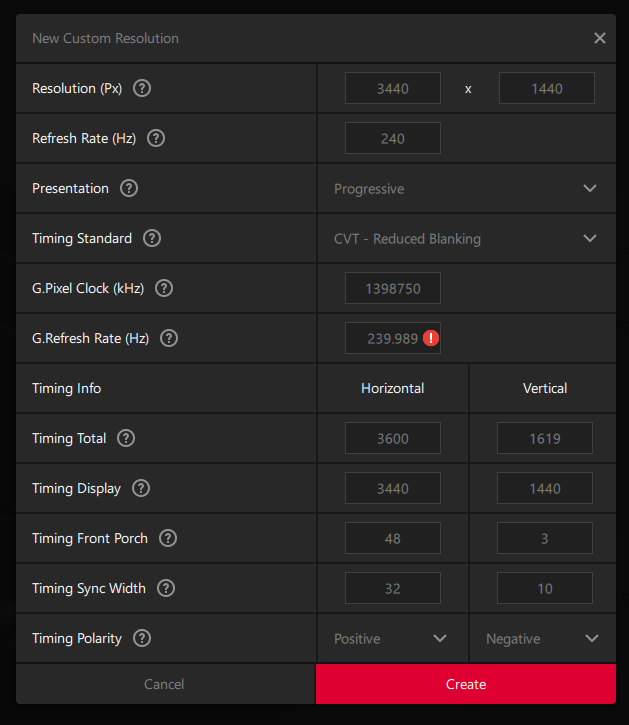The height and width of the screenshot is (725, 629).
Task: Open the G.Pixel Clock help tooltip icon
Action: click(x=164, y=288)
